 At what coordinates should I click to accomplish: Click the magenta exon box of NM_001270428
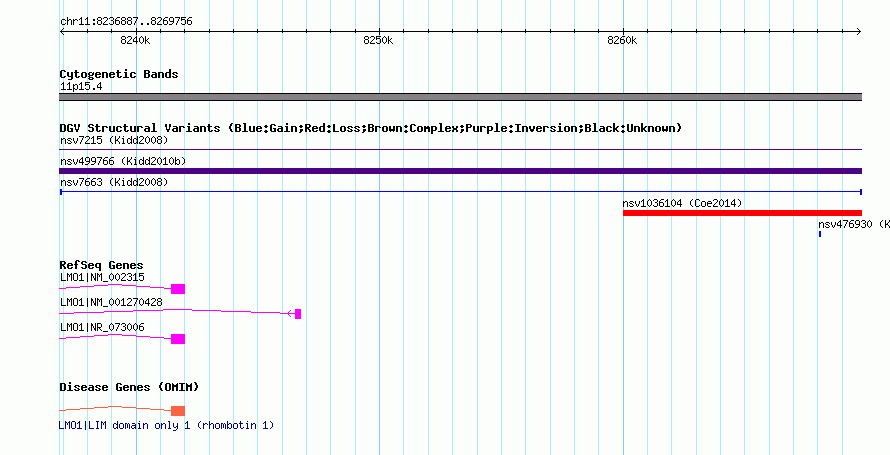tap(298, 314)
